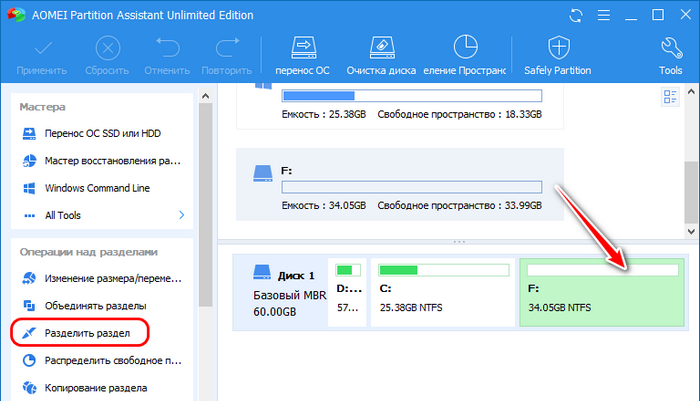Image resolution: width=700 pixels, height=401 pixels.
Task: Click sidebar scrollbar up arrow
Action: click(x=205, y=96)
